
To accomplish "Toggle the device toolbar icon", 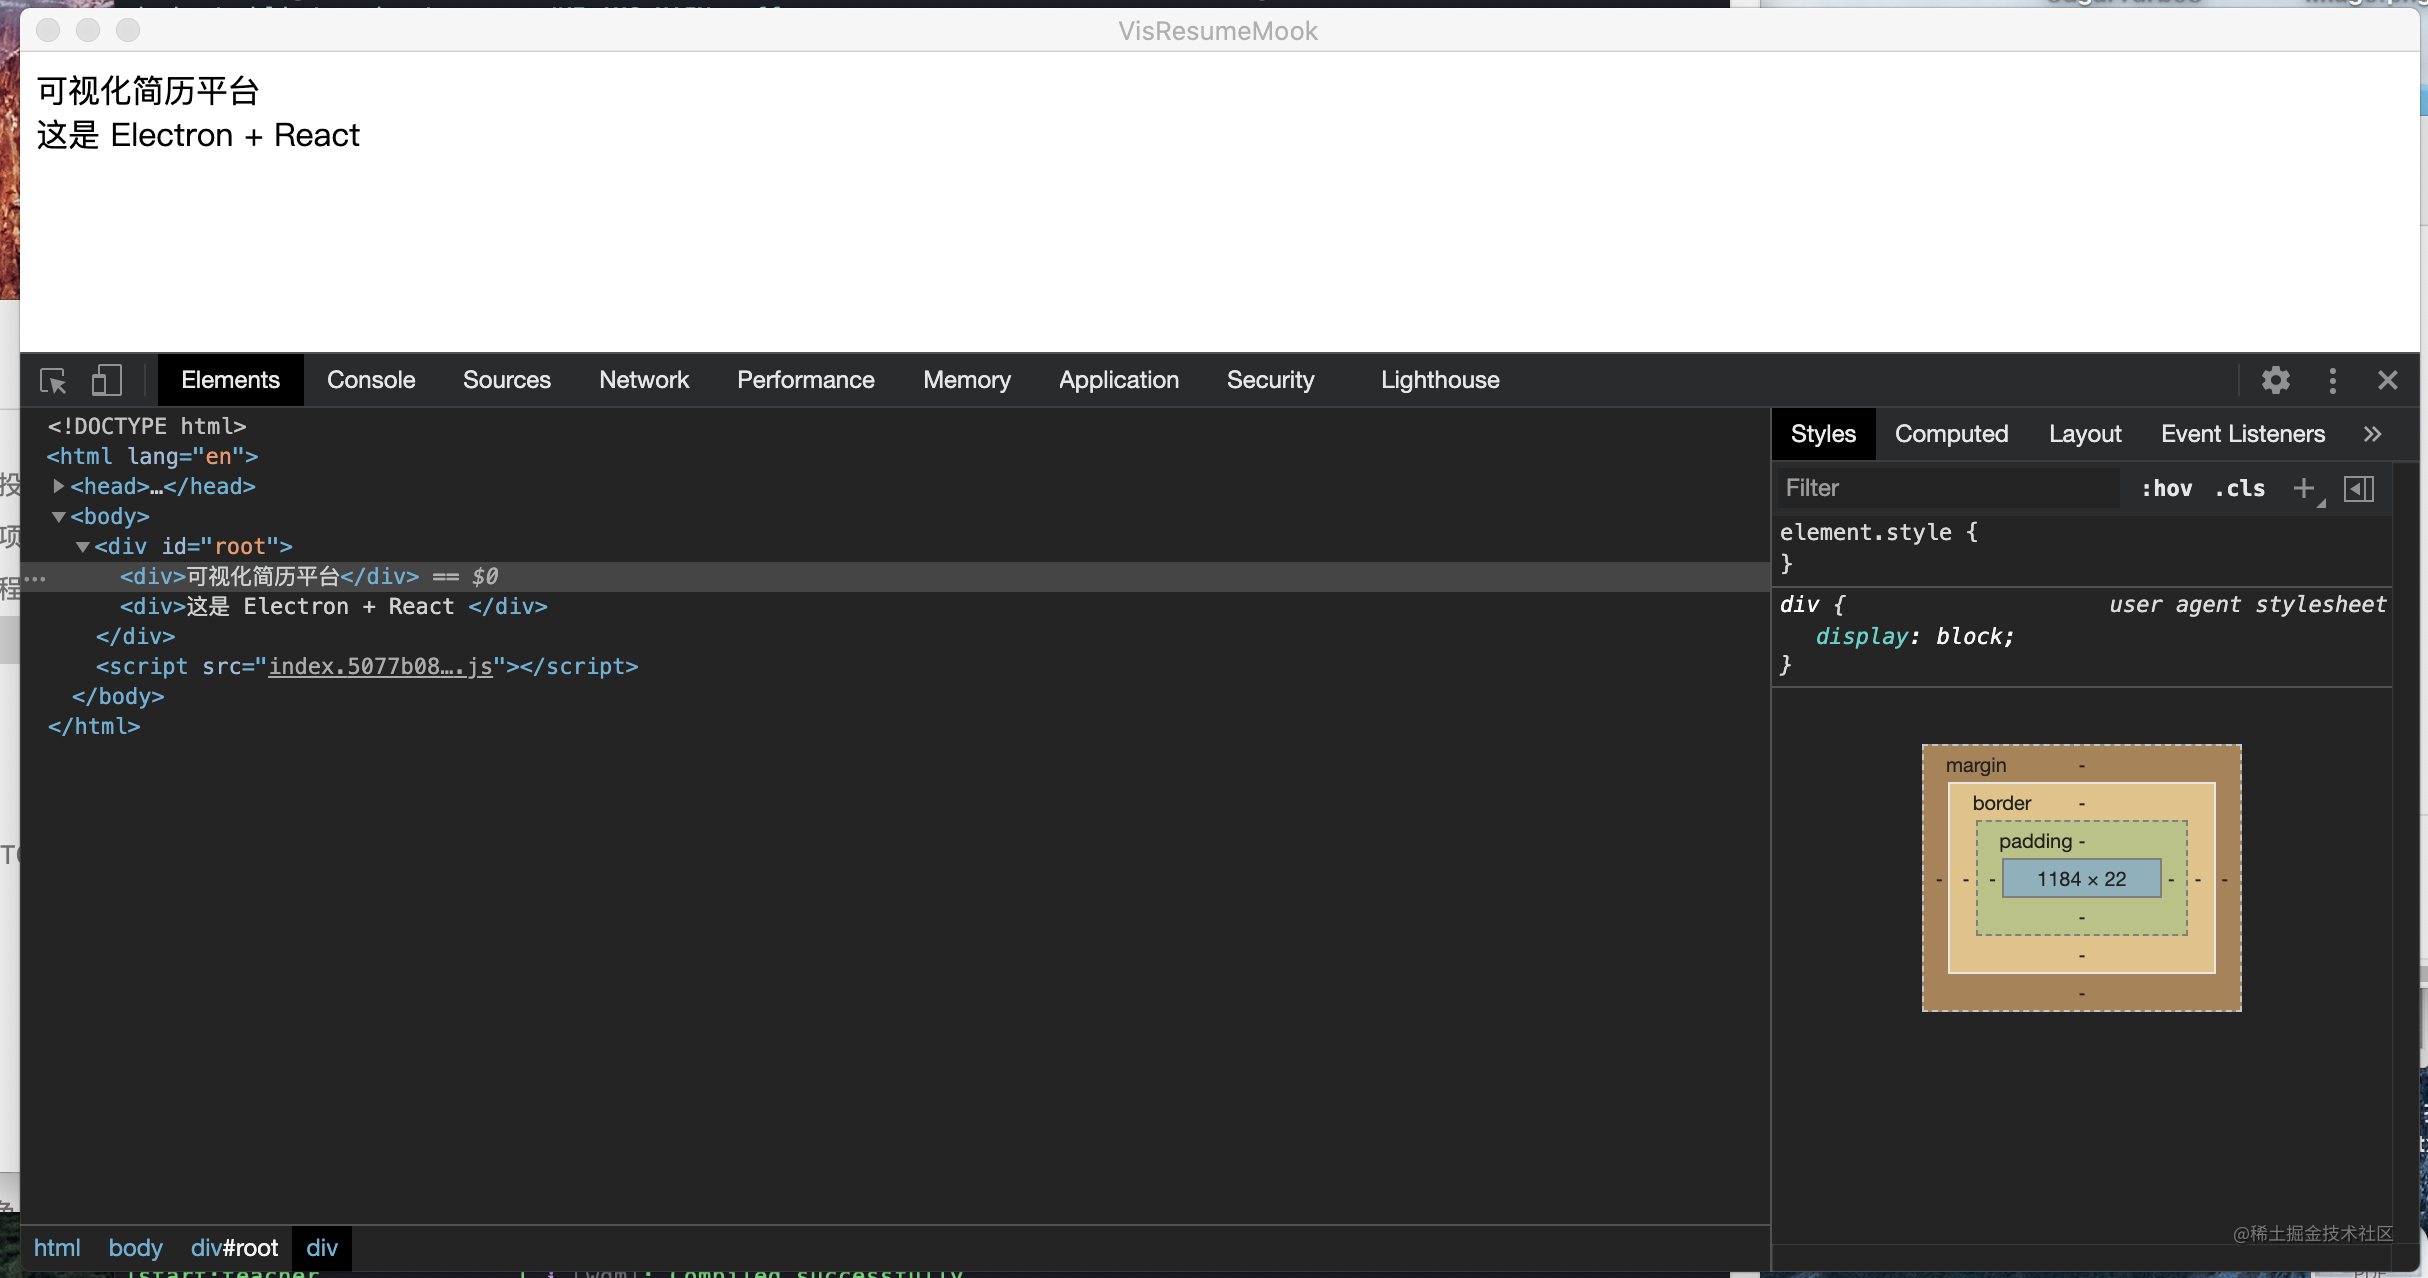I will (106, 380).
